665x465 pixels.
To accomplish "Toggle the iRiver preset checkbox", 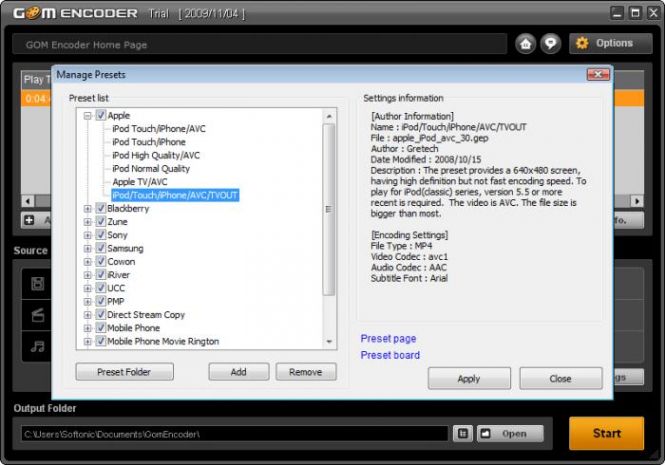I will (101, 275).
